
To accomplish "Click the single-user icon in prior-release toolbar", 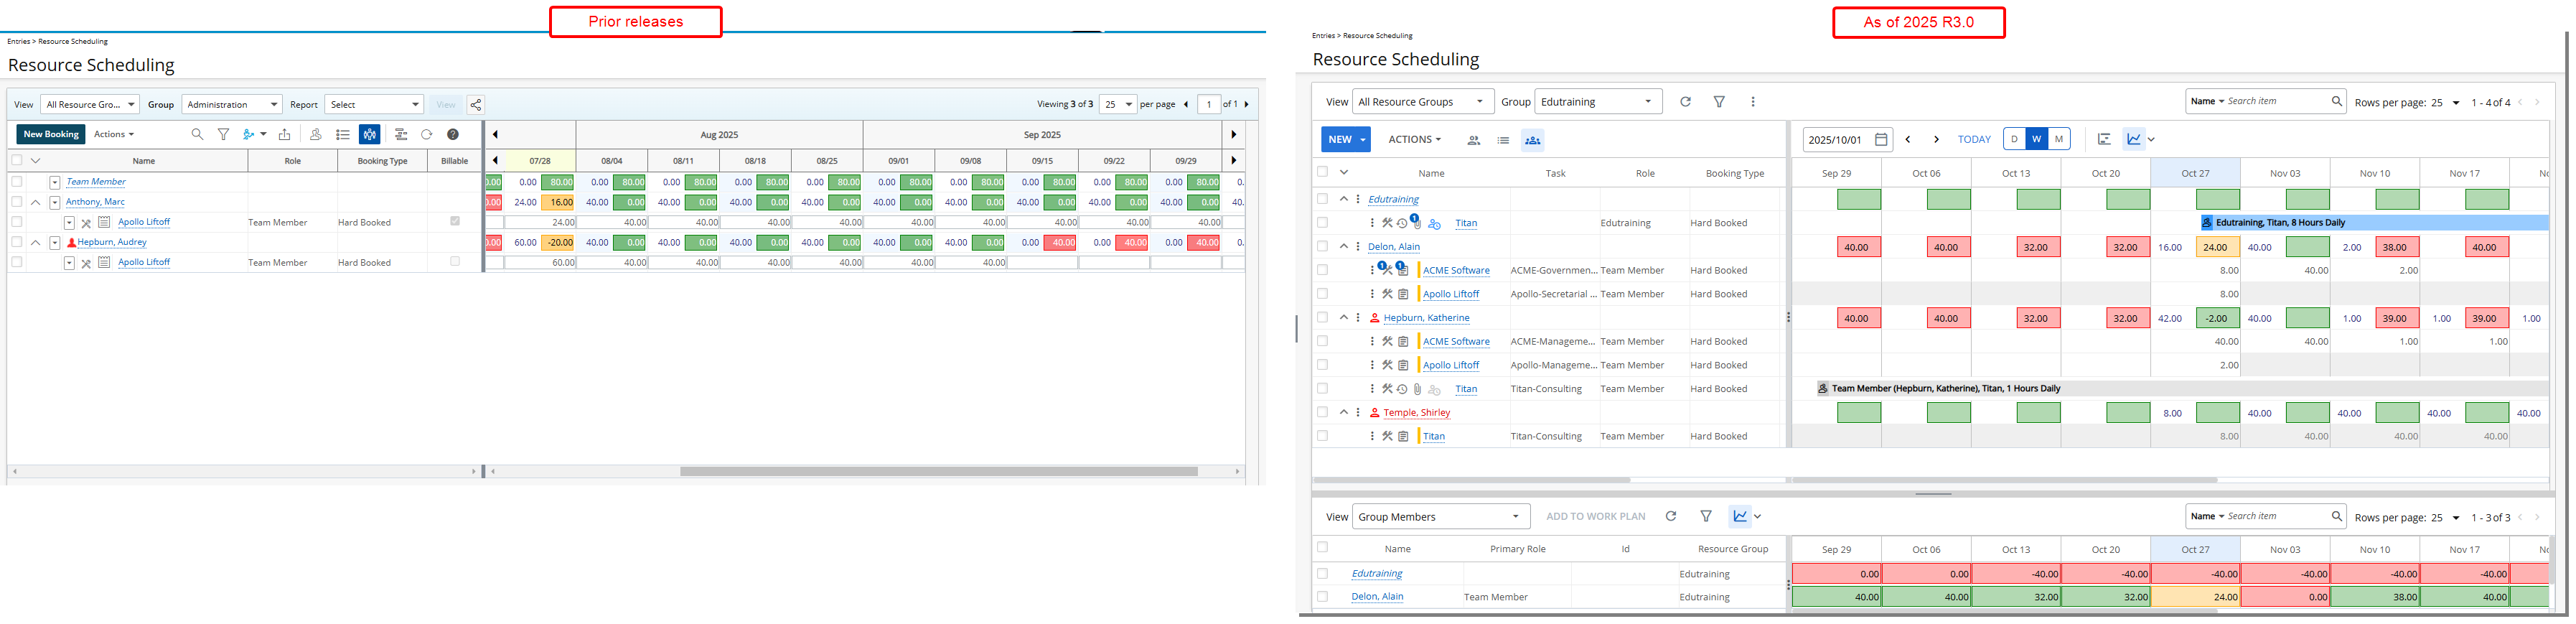I will 316,134.
